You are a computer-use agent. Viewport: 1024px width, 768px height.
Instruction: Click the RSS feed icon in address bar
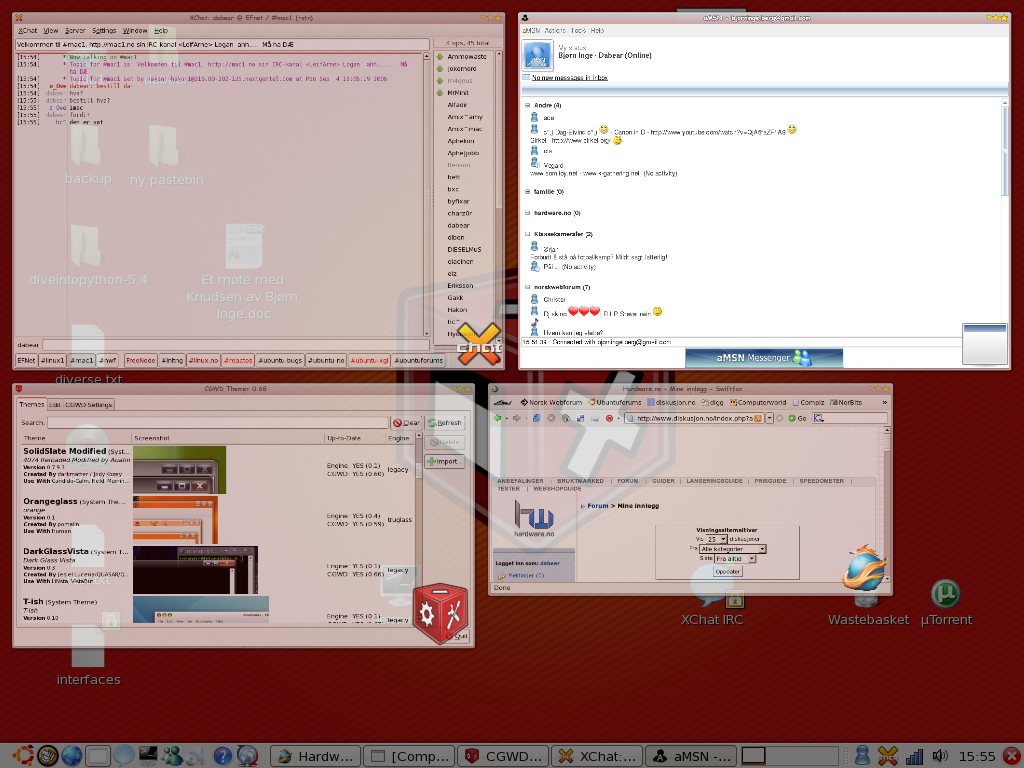[x=758, y=418]
